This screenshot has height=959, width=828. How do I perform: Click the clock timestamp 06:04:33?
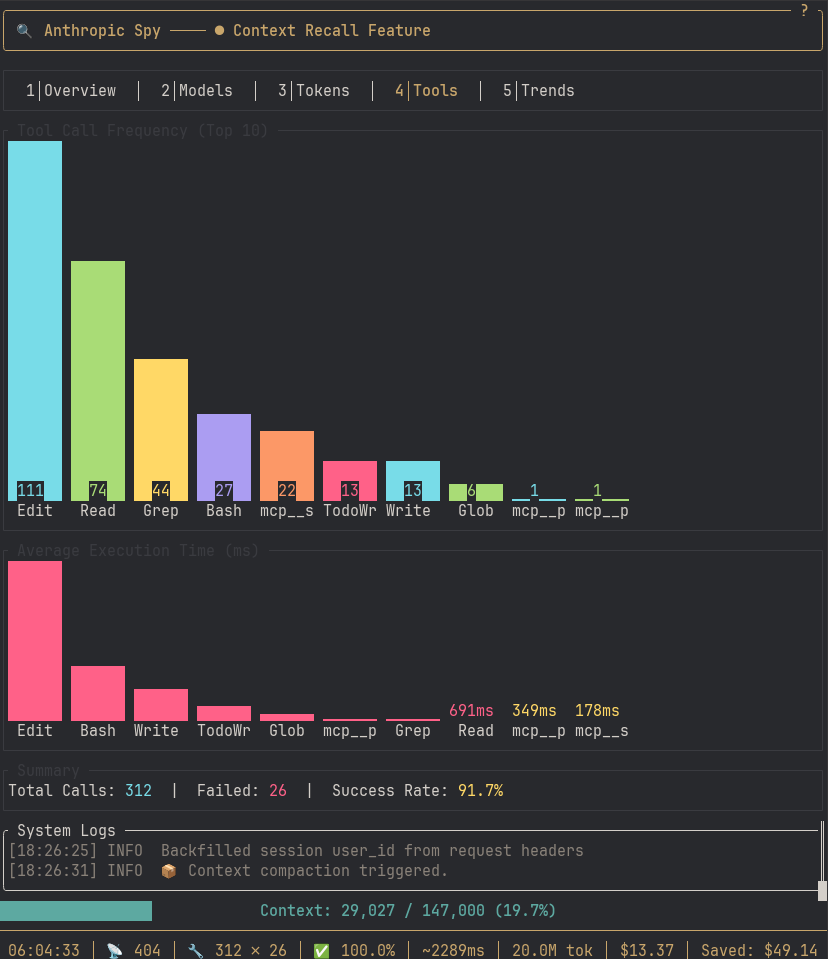tap(44, 950)
